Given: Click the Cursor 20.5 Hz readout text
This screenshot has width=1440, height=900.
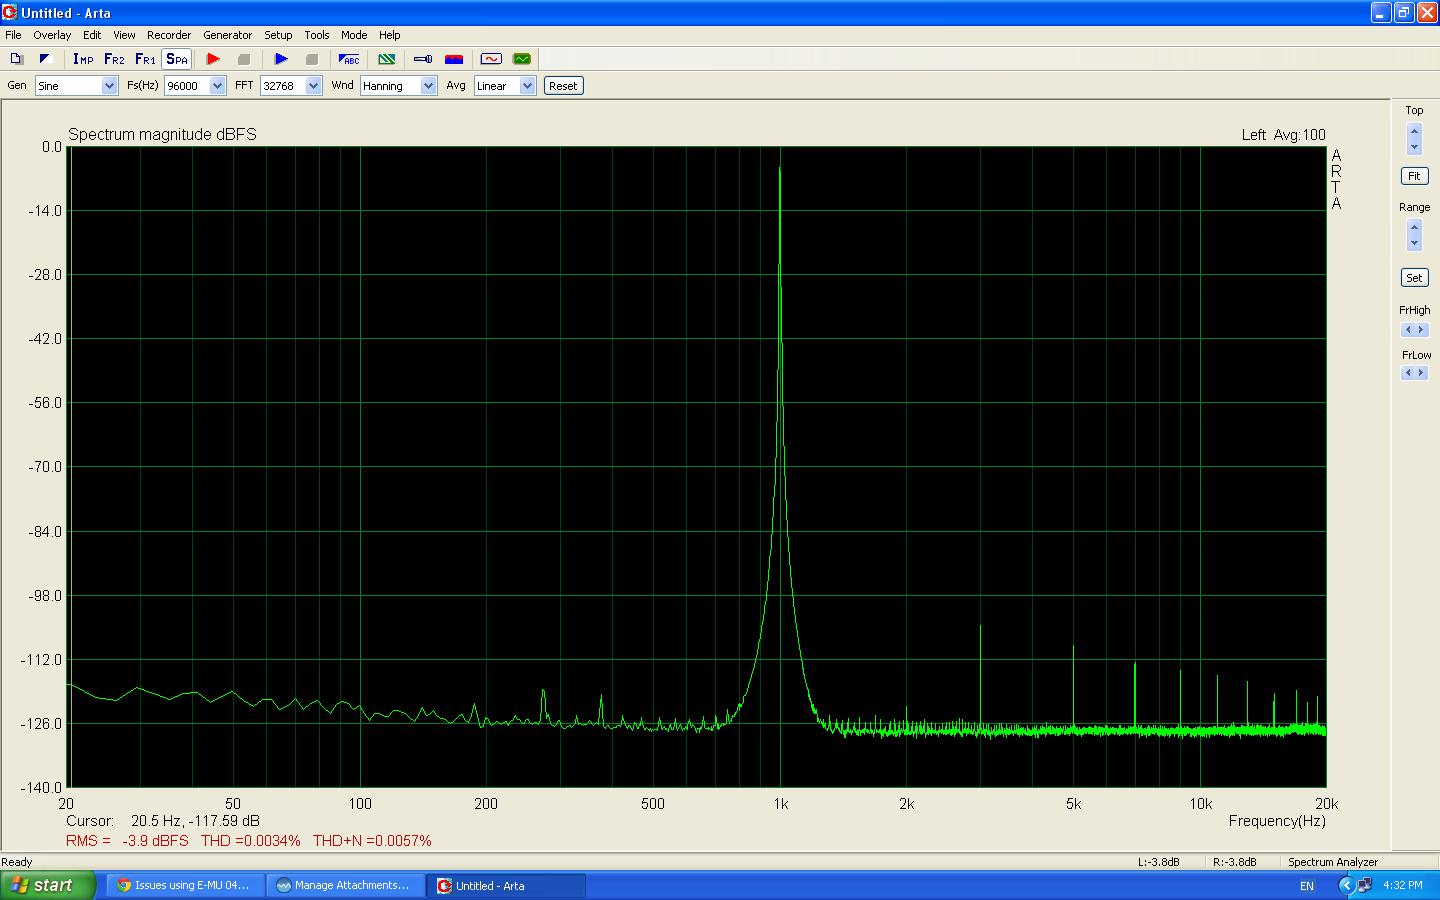Looking at the screenshot, I should (163, 821).
